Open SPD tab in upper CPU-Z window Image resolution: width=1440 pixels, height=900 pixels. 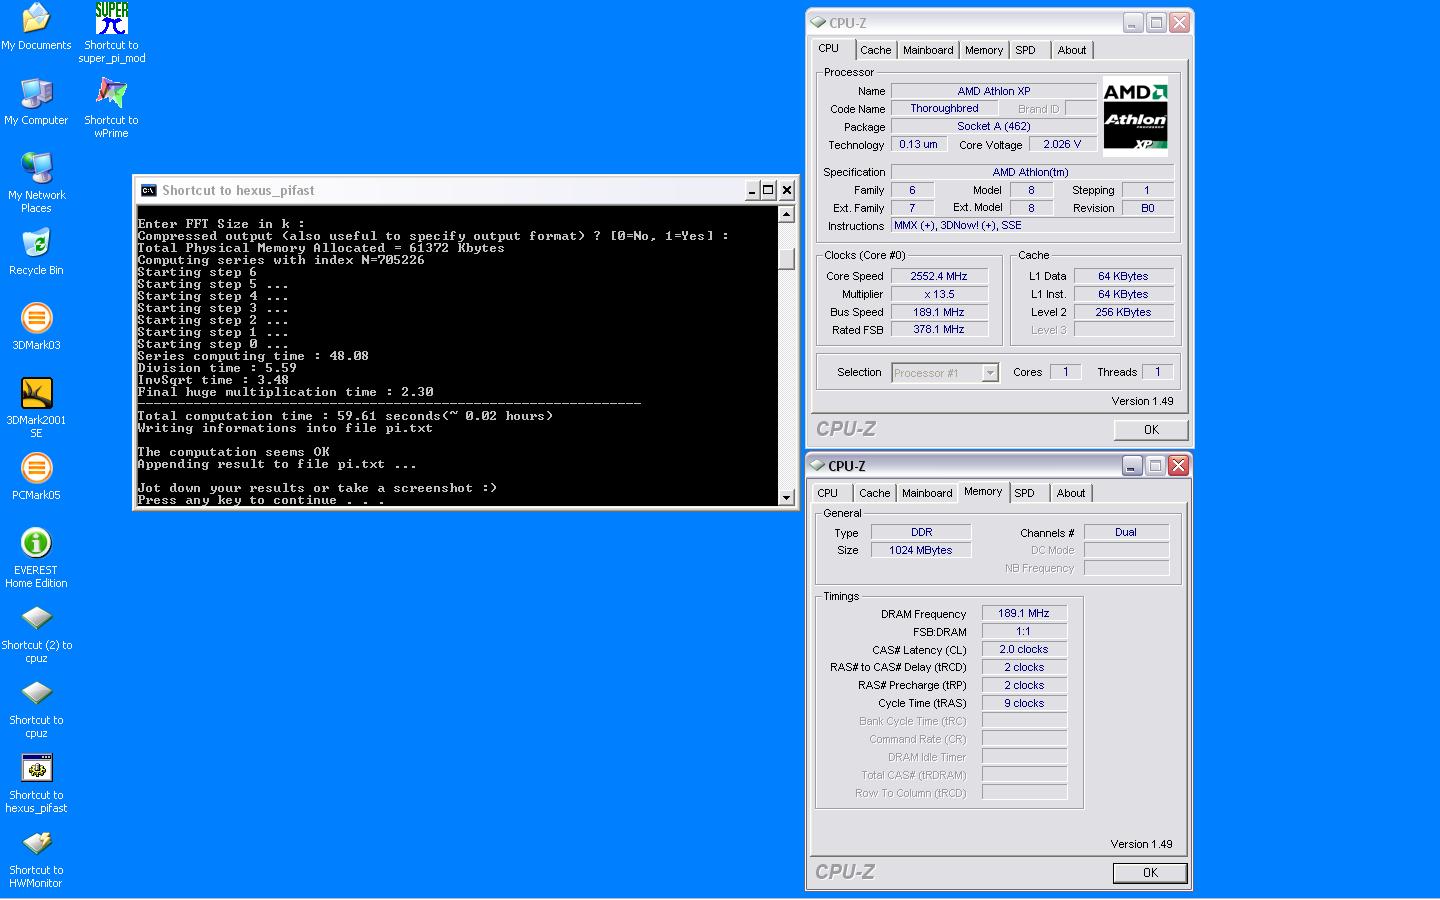(x=1026, y=50)
